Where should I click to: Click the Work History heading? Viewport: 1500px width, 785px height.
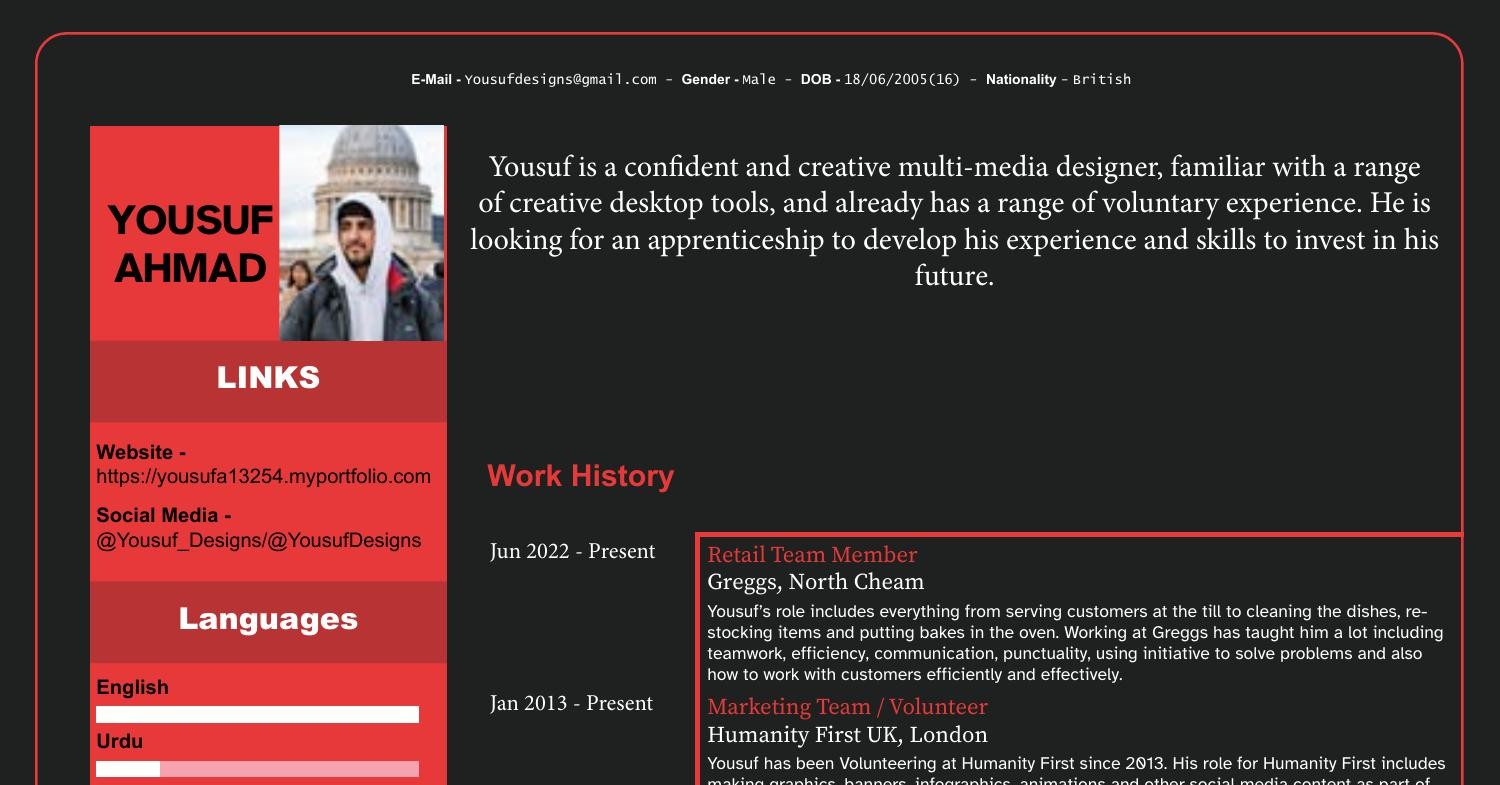click(580, 476)
